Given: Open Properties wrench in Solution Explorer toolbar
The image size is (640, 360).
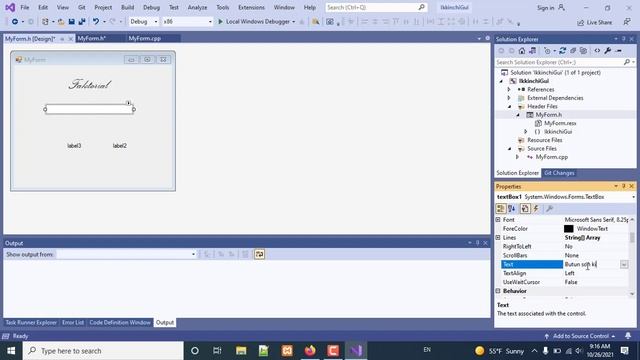Looking at the screenshot, I should 608,51.
